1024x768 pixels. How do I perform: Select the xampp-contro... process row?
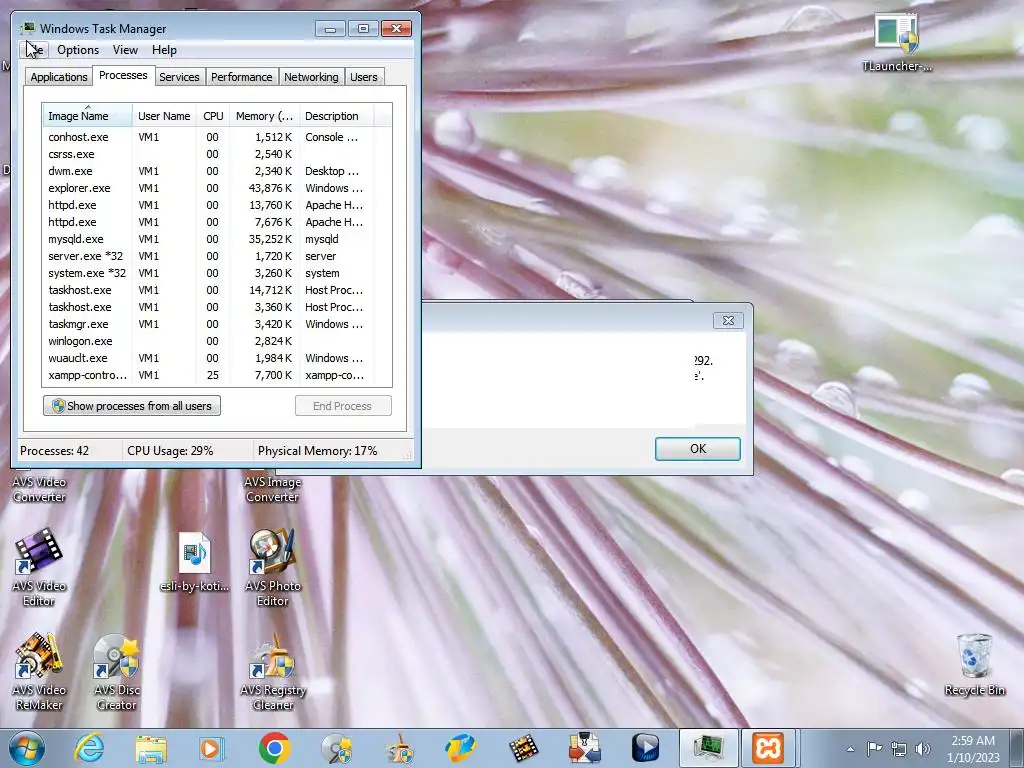[x=217, y=375]
